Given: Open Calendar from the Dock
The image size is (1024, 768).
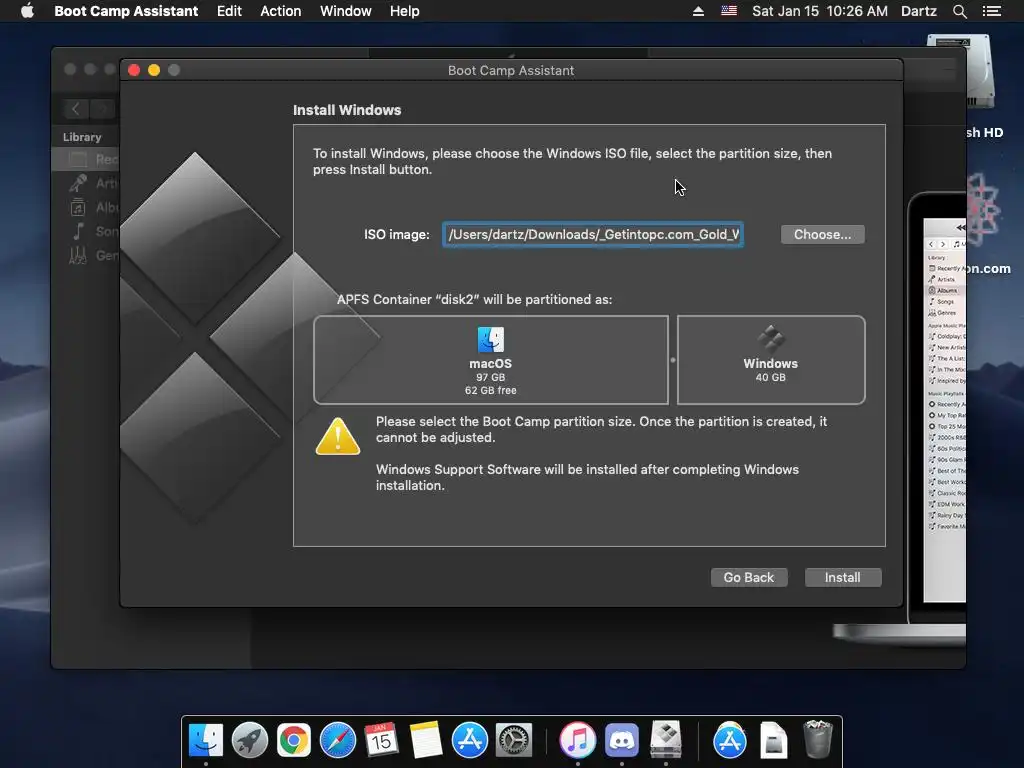Looking at the screenshot, I should point(381,741).
